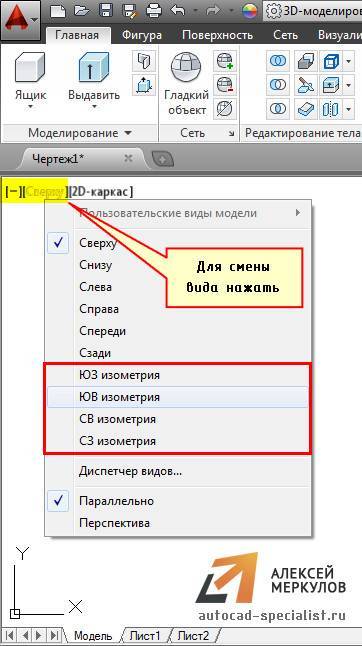Click the Slice icon in solid editing

point(305,86)
